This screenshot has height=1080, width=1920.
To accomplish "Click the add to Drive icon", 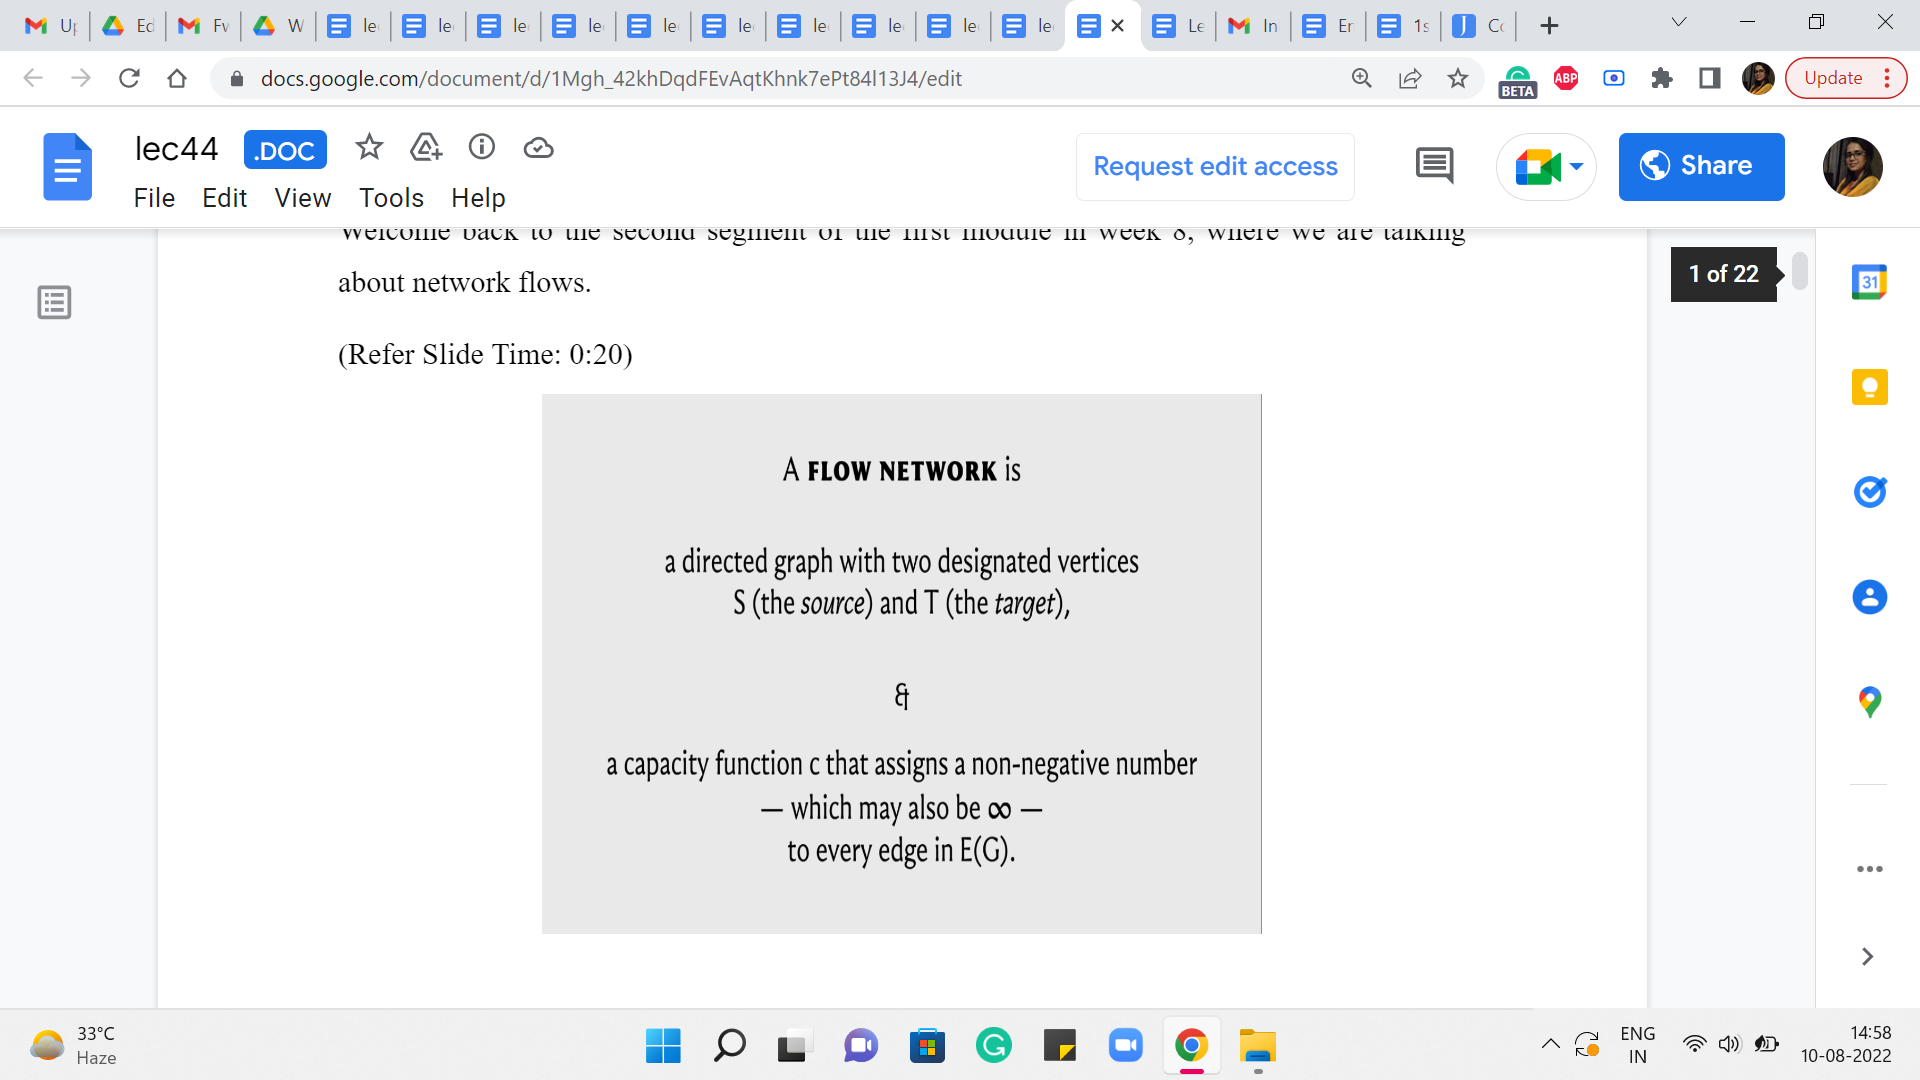I will pyautogui.click(x=426, y=148).
